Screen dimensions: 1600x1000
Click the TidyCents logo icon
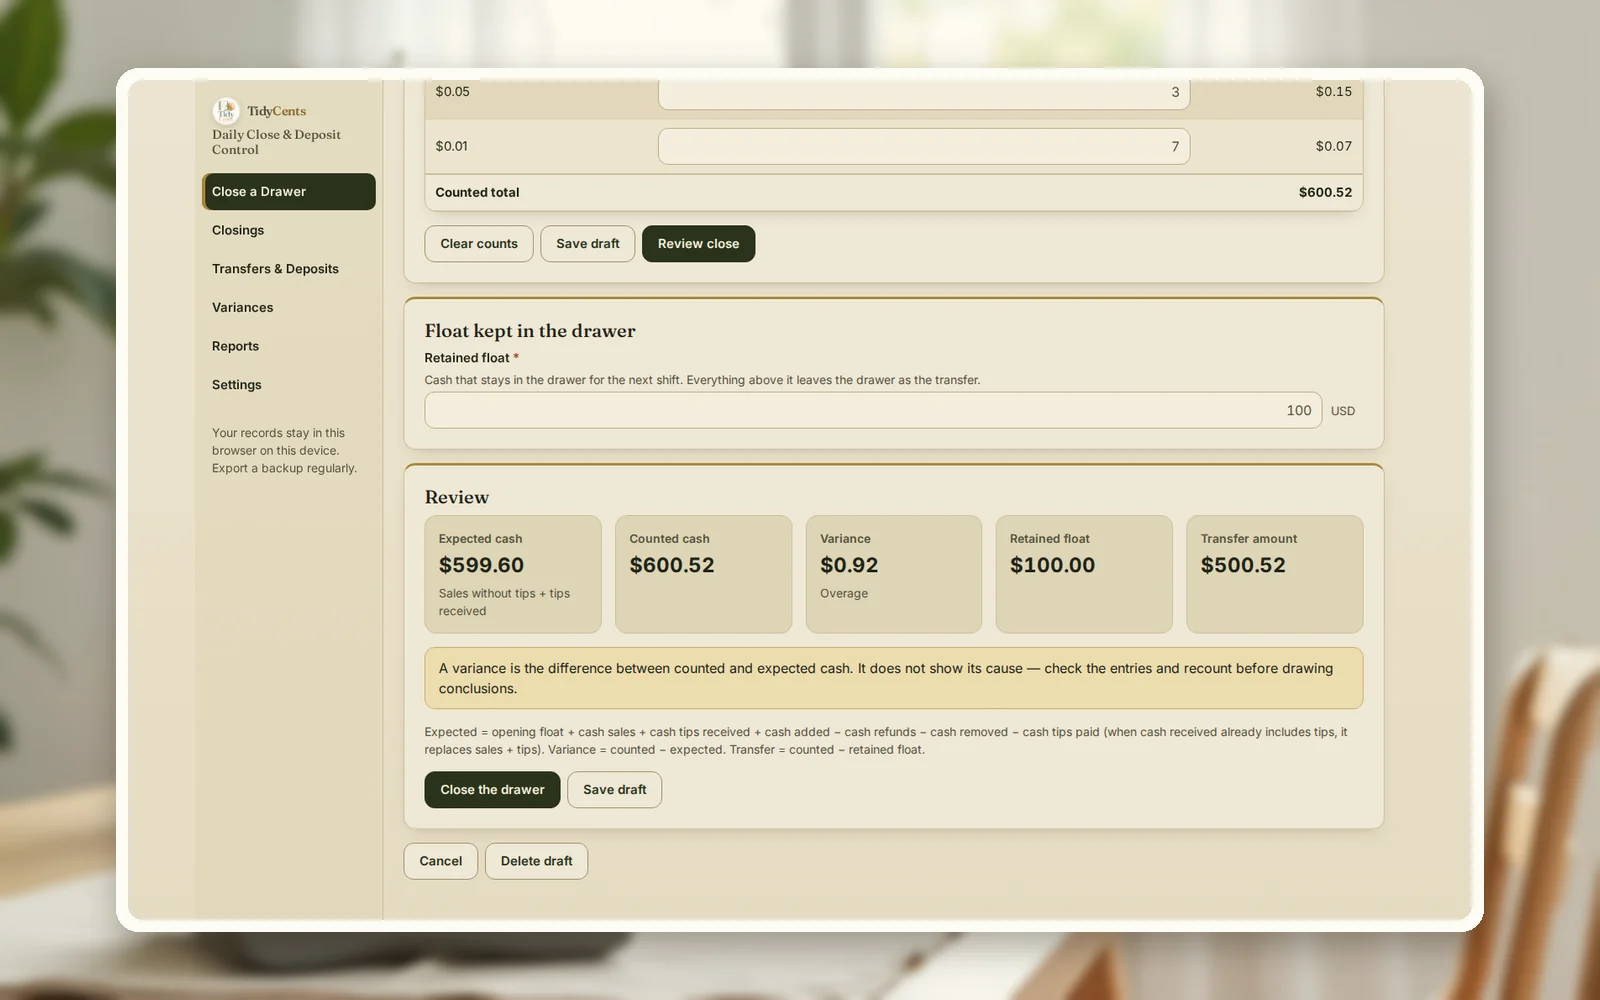click(x=226, y=110)
